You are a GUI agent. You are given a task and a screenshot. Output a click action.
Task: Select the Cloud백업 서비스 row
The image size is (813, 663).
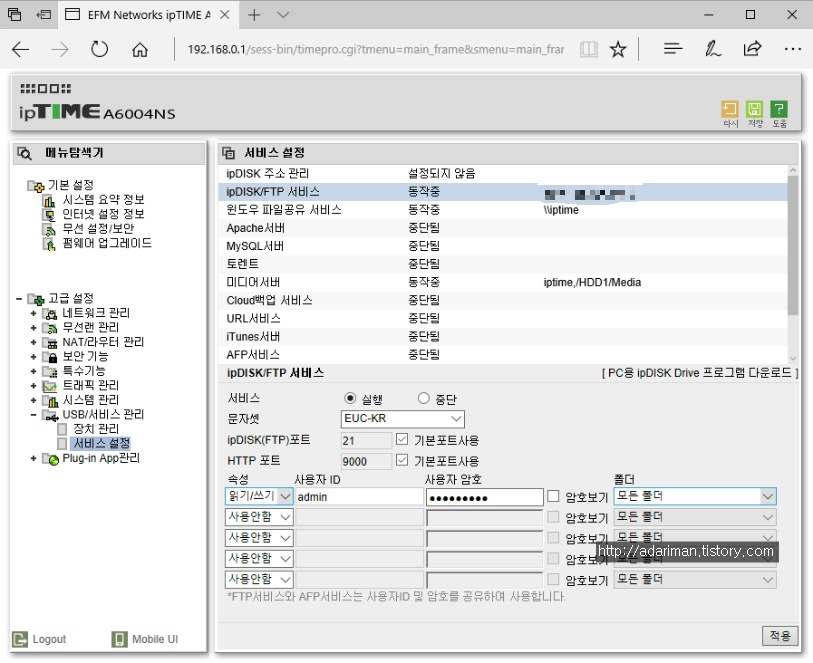502,300
